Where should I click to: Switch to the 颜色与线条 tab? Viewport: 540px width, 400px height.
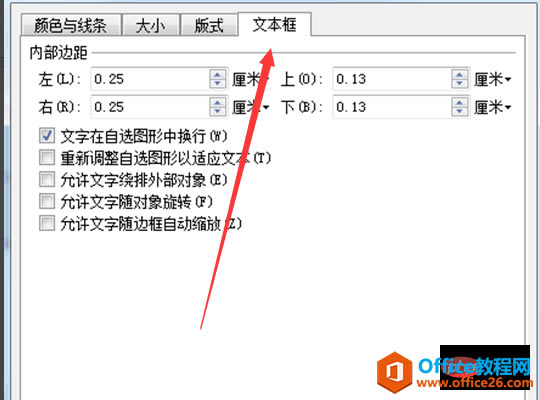tap(71, 25)
